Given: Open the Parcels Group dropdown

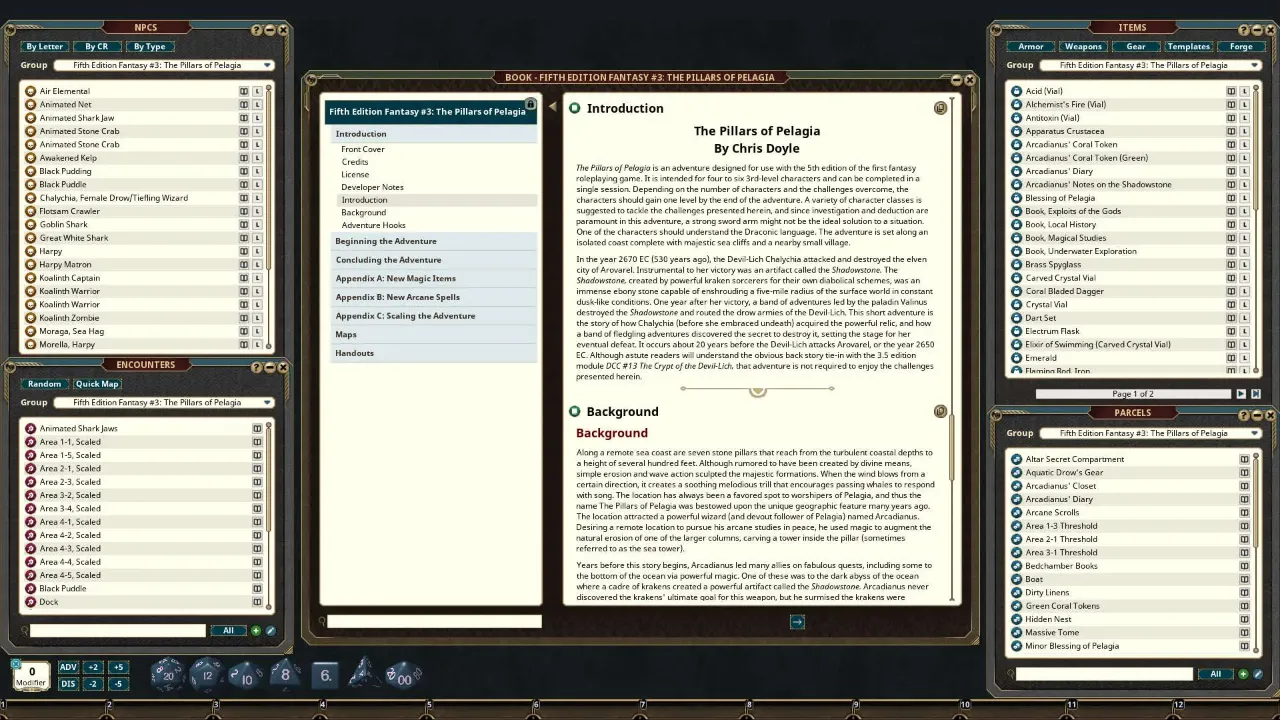Looking at the screenshot, I should (1150, 433).
